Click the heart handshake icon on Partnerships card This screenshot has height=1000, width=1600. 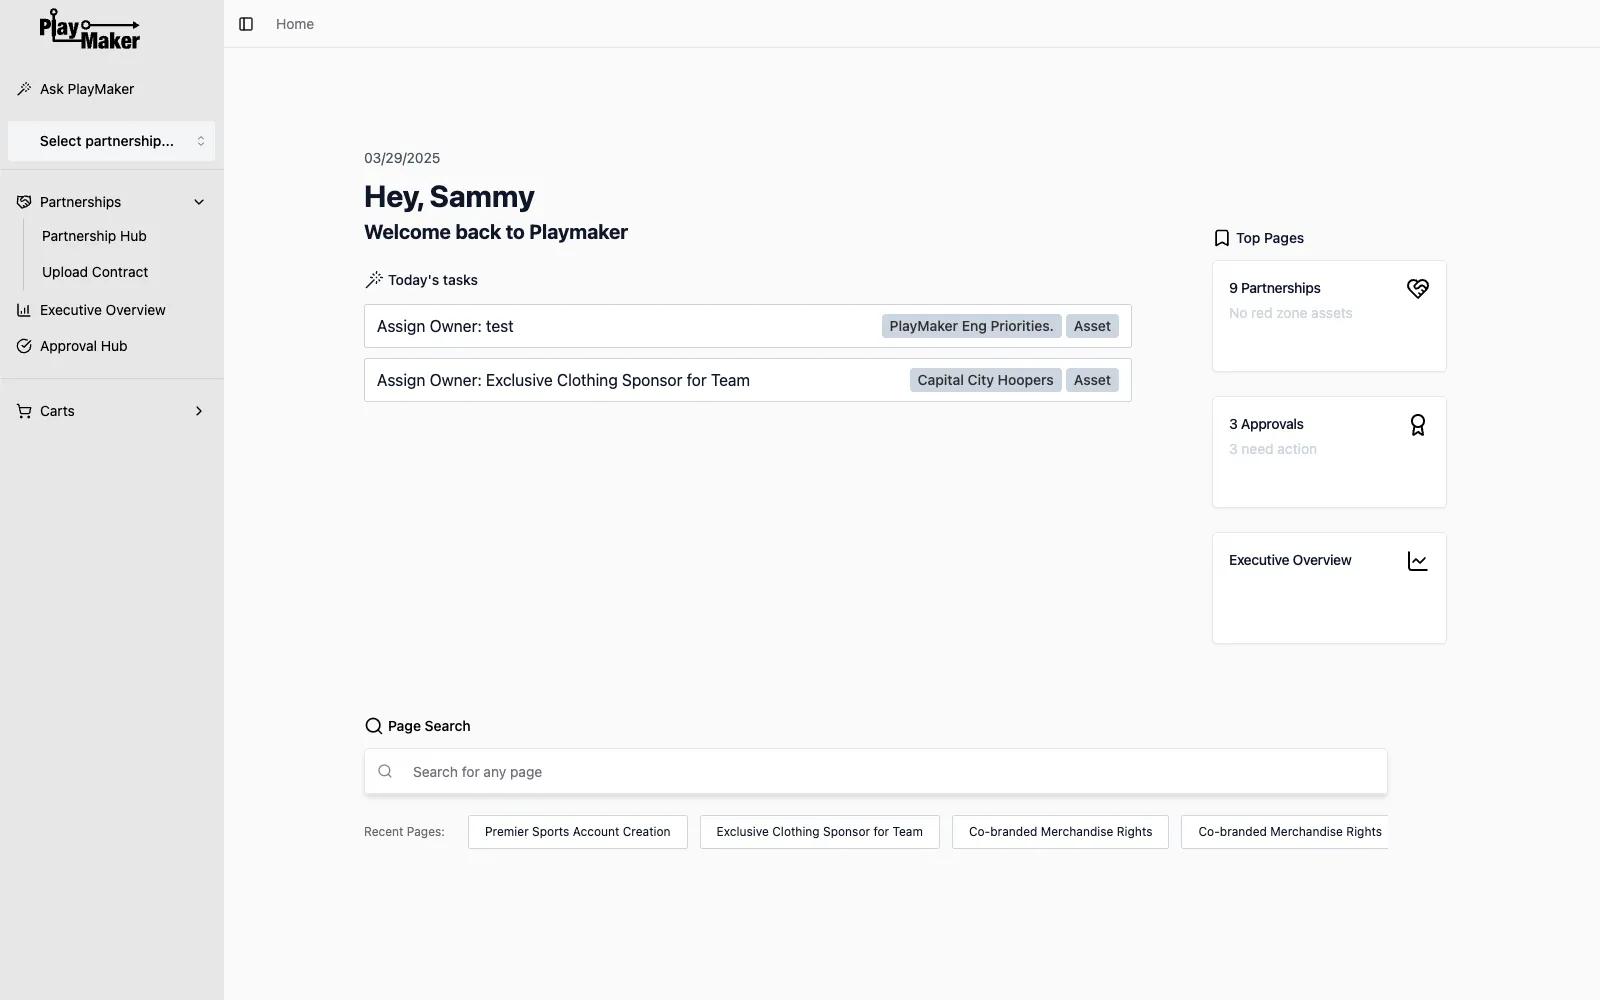click(1417, 289)
